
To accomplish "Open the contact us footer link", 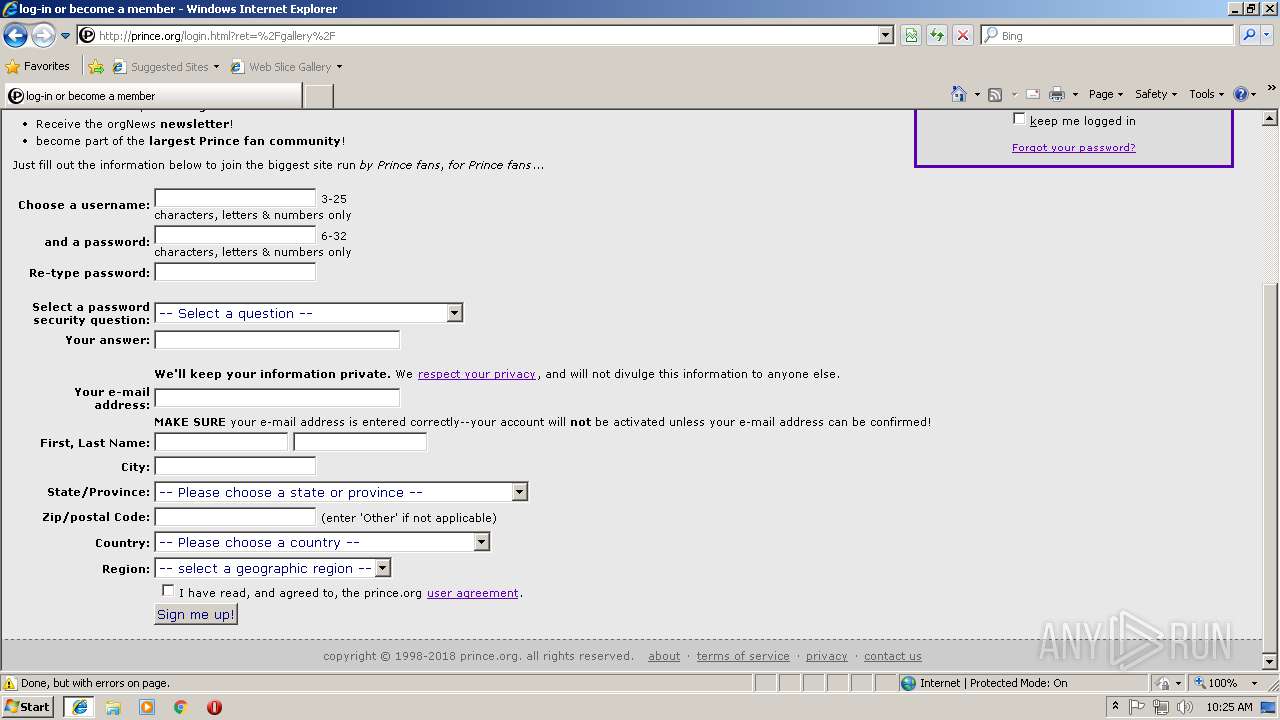I will click(x=893, y=656).
